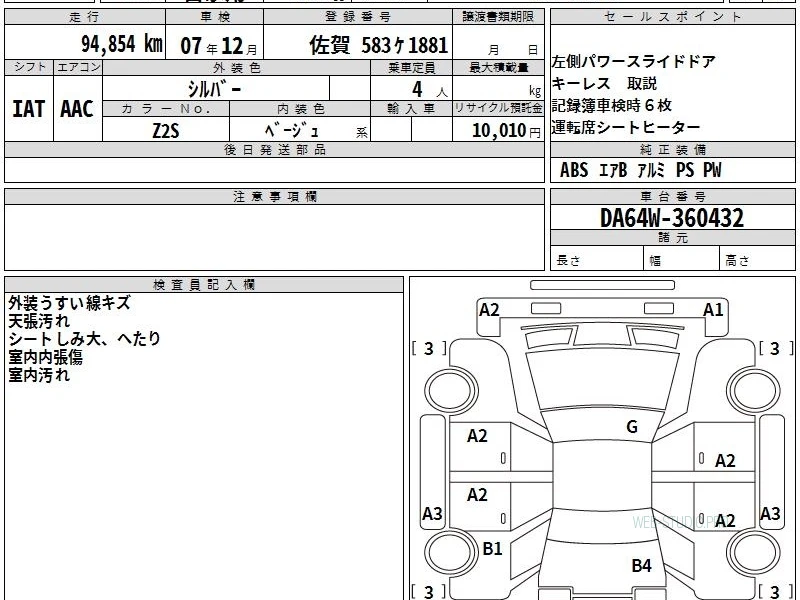
Task: Click sales point "記録簿車検時6枚"
Action: [612, 106]
